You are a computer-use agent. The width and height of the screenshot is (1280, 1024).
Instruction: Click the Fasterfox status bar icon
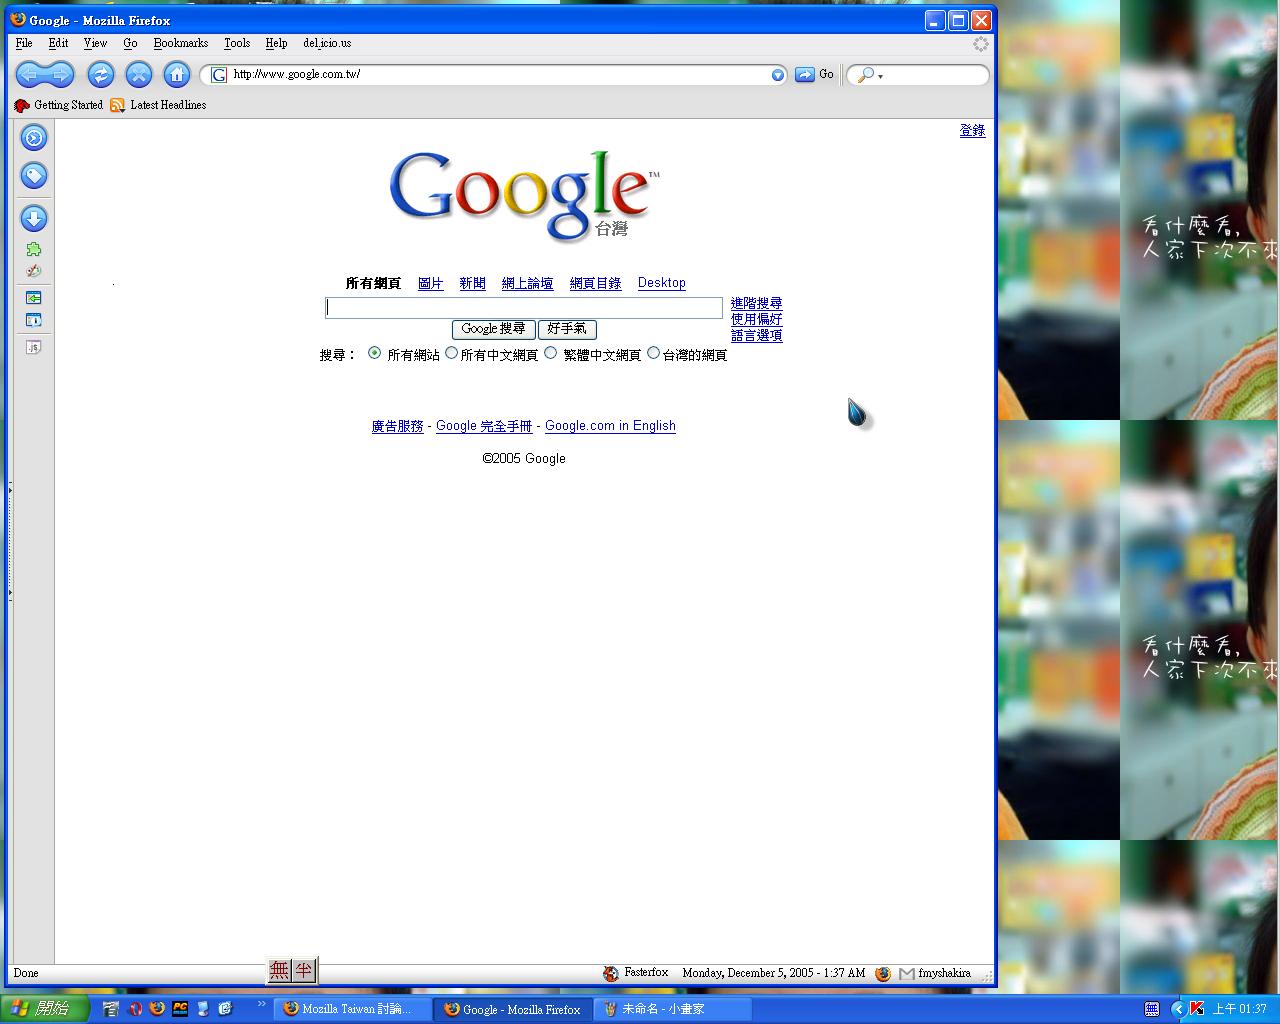(611, 973)
